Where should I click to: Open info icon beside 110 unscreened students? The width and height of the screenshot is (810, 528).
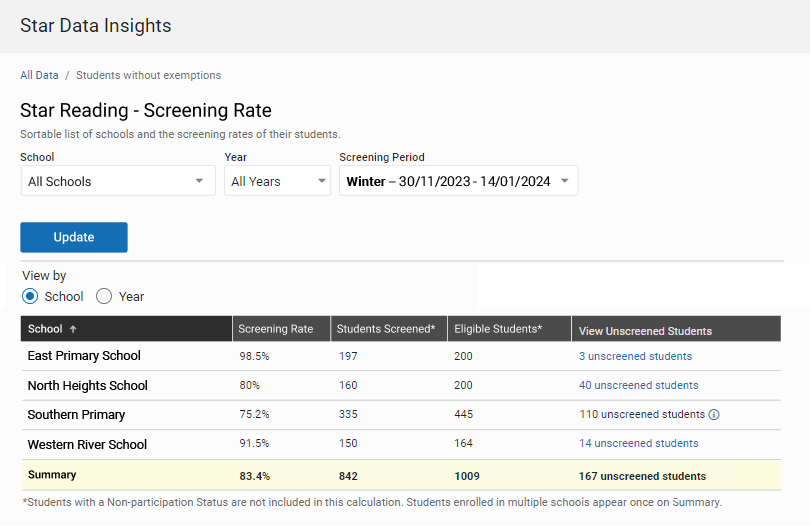[713, 415]
